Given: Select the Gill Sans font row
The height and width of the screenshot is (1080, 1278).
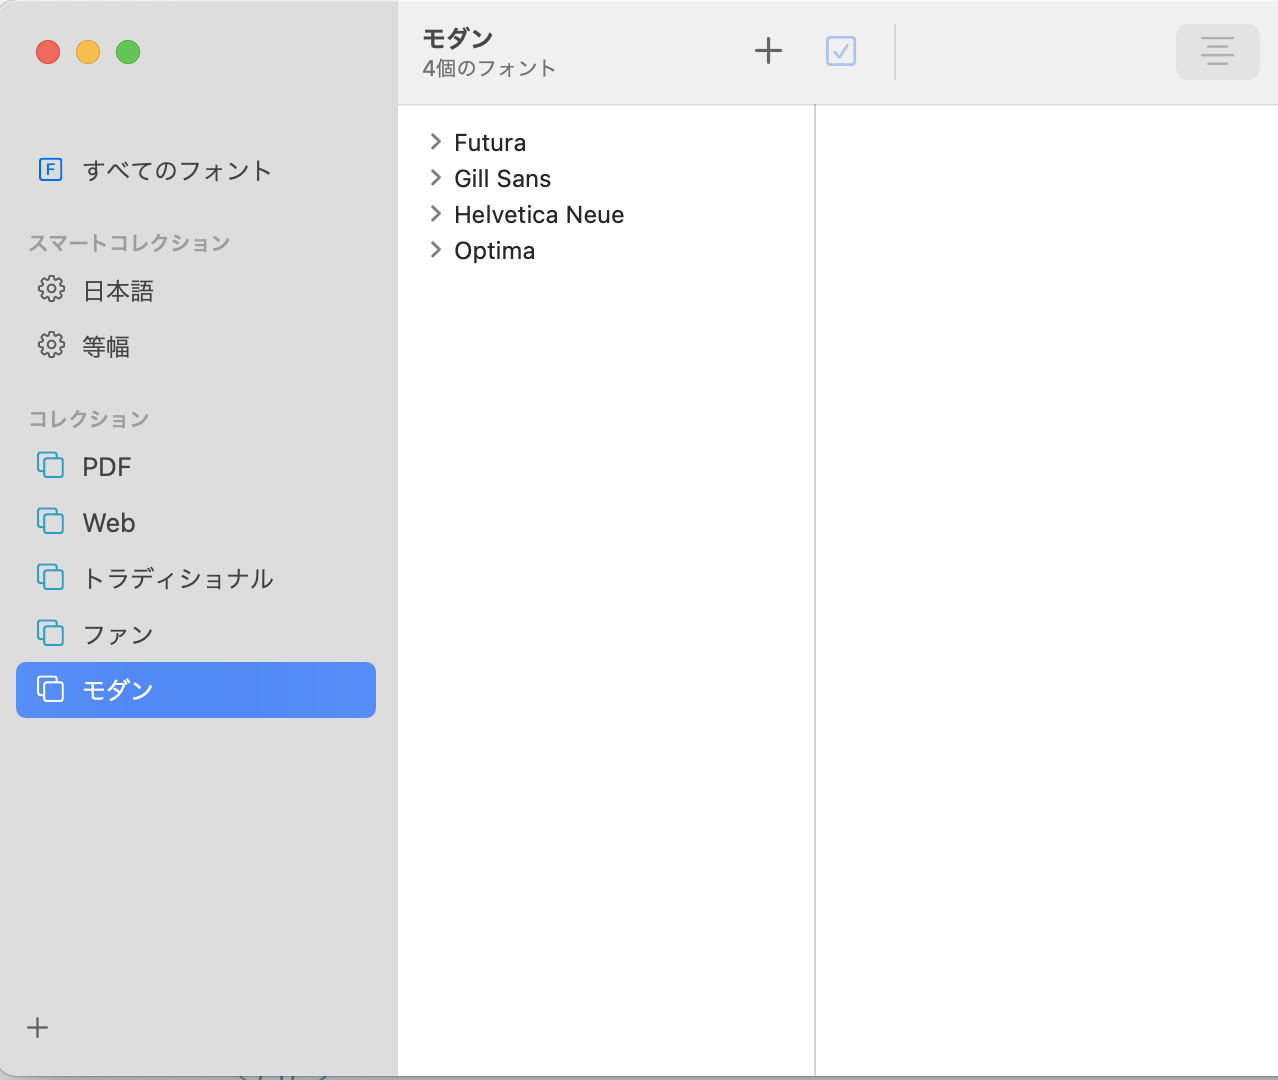Looking at the screenshot, I should pyautogui.click(x=606, y=178).
